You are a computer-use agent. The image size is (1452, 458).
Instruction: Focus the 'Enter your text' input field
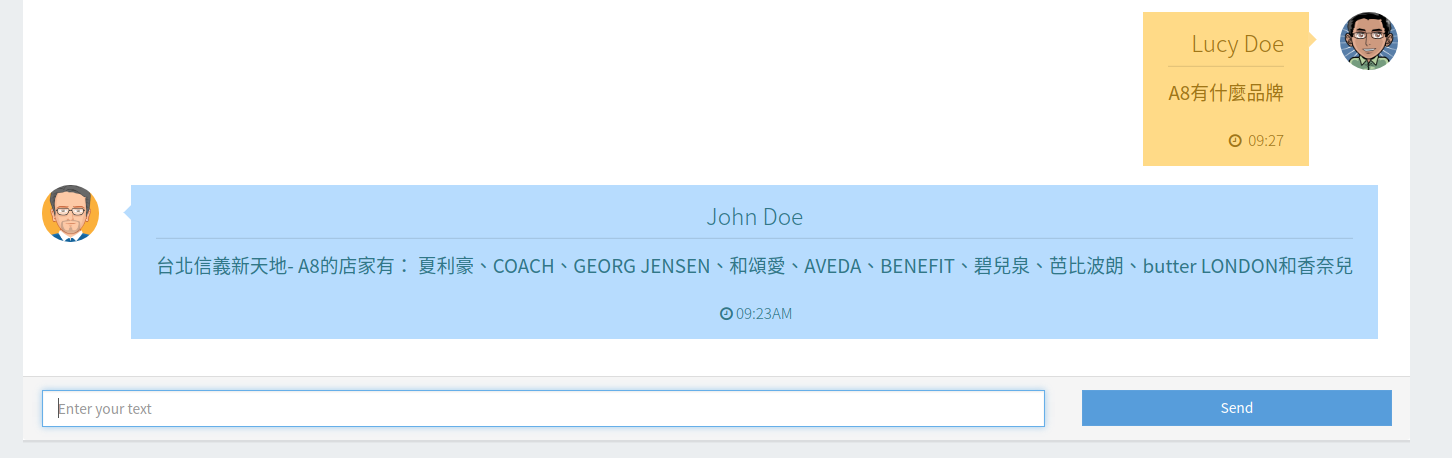tap(543, 408)
